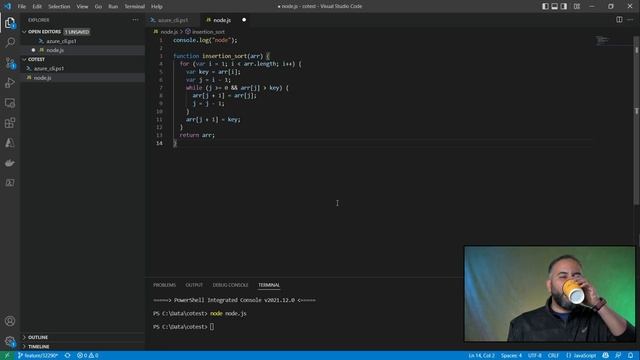The height and width of the screenshot is (360, 640).
Task: Click the Visual Studio Code logo icon
Action: pyautogui.click(x=7, y=6)
